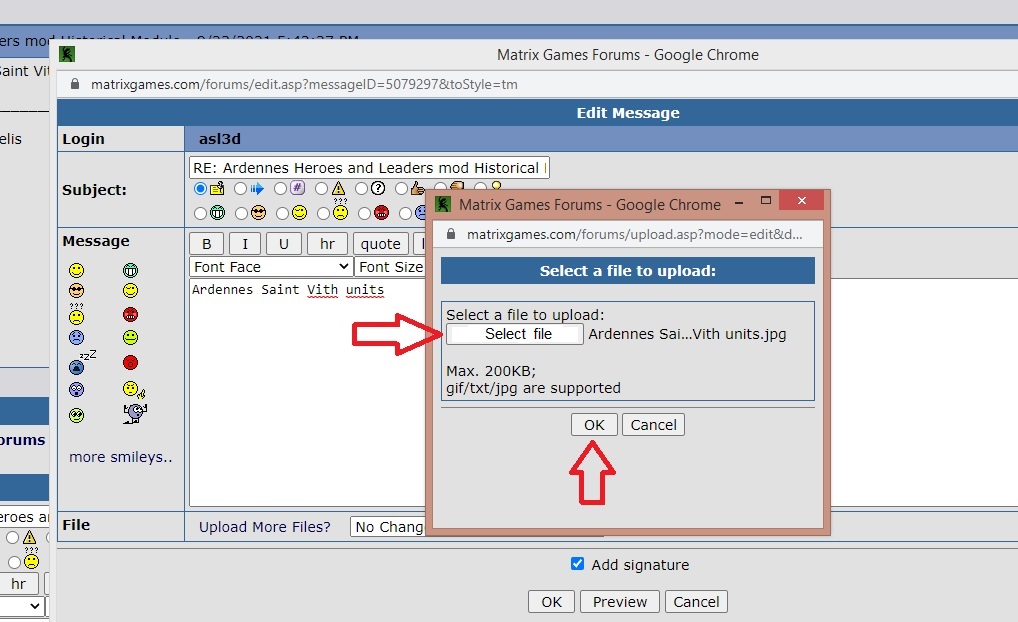Apply underline with the U button
This screenshot has width=1018, height=622.
coord(284,243)
